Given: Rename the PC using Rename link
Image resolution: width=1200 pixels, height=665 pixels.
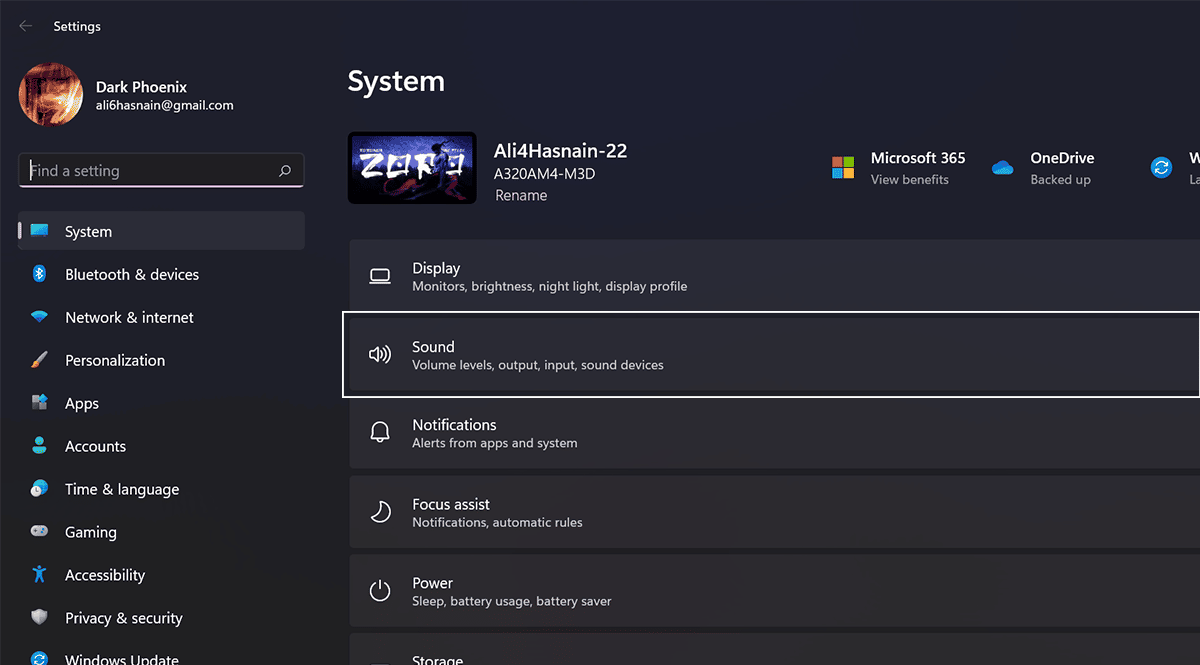Looking at the screenshot, I should pos(521,196).
